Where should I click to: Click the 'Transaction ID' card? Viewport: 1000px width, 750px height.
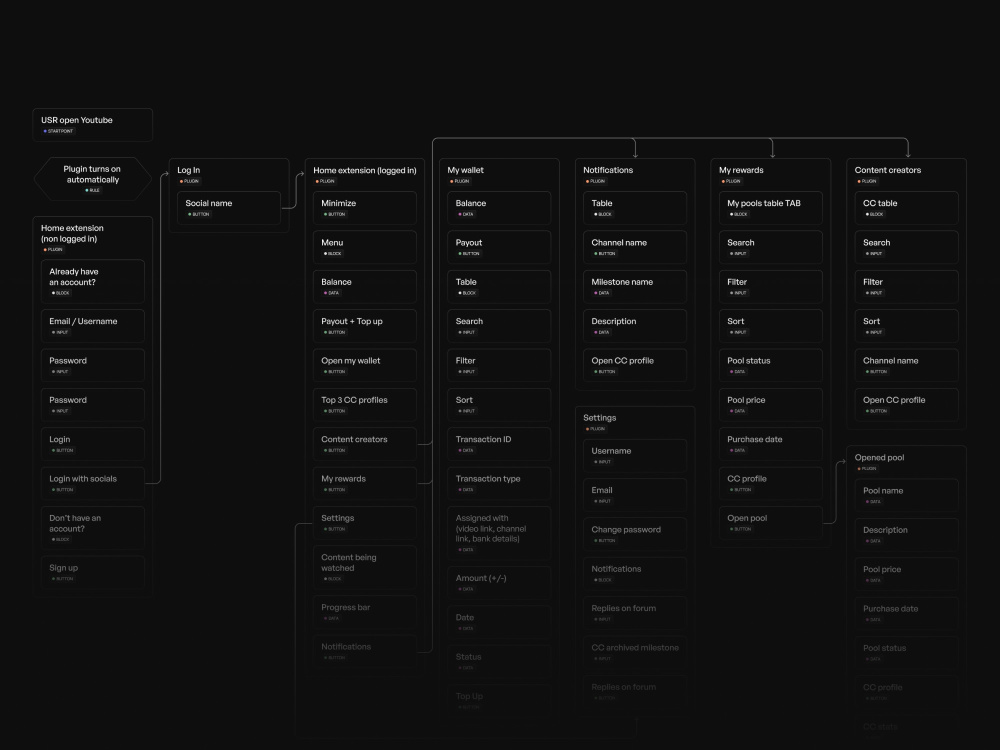pyautogui.click(x=499, y=444)
